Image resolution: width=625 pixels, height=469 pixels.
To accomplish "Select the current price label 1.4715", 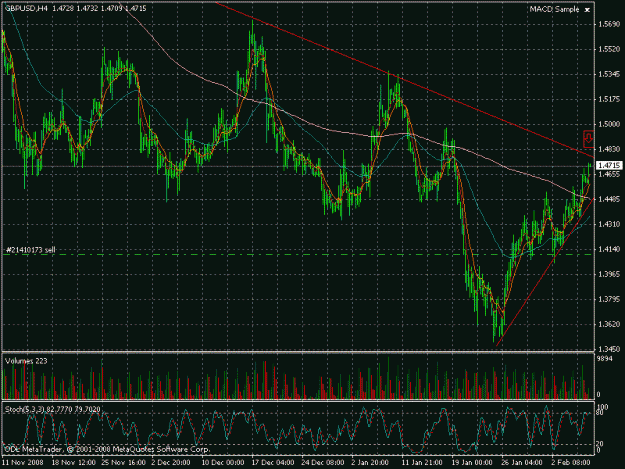I will coord(608,165).
